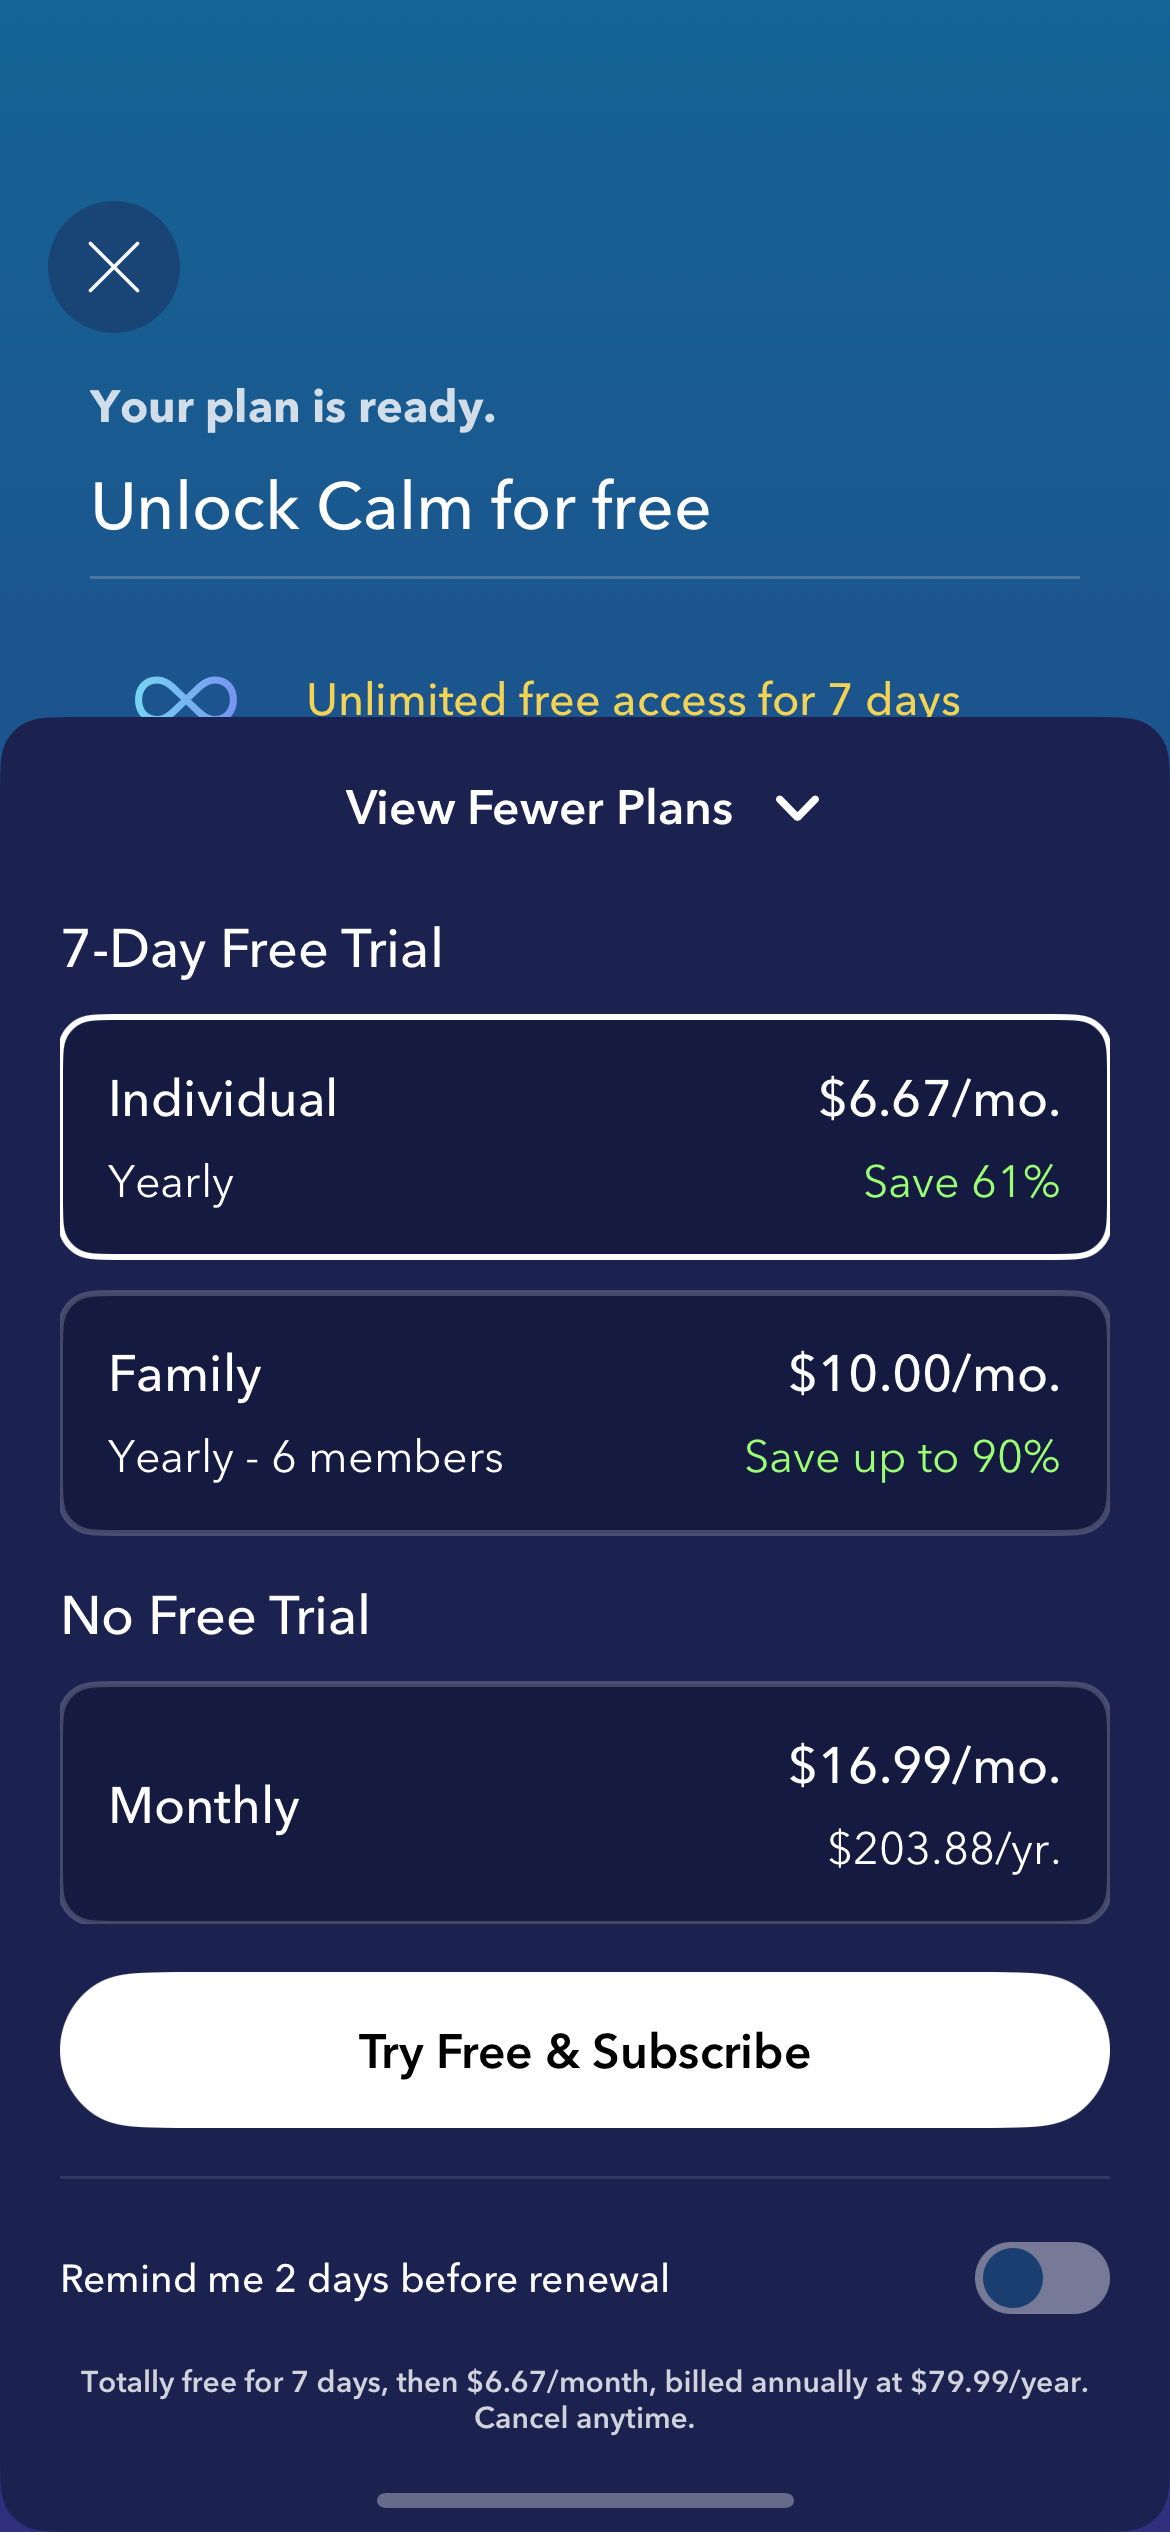Tap the $203.88/yr. yearly total
Image resolution: width=1170 pixels, height=2532 pixels.
point(944,1848)
